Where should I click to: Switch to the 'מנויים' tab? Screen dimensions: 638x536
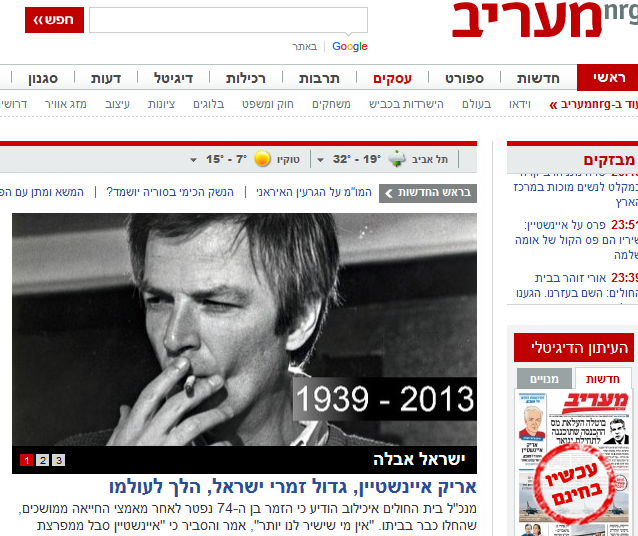tap(544, 379)
